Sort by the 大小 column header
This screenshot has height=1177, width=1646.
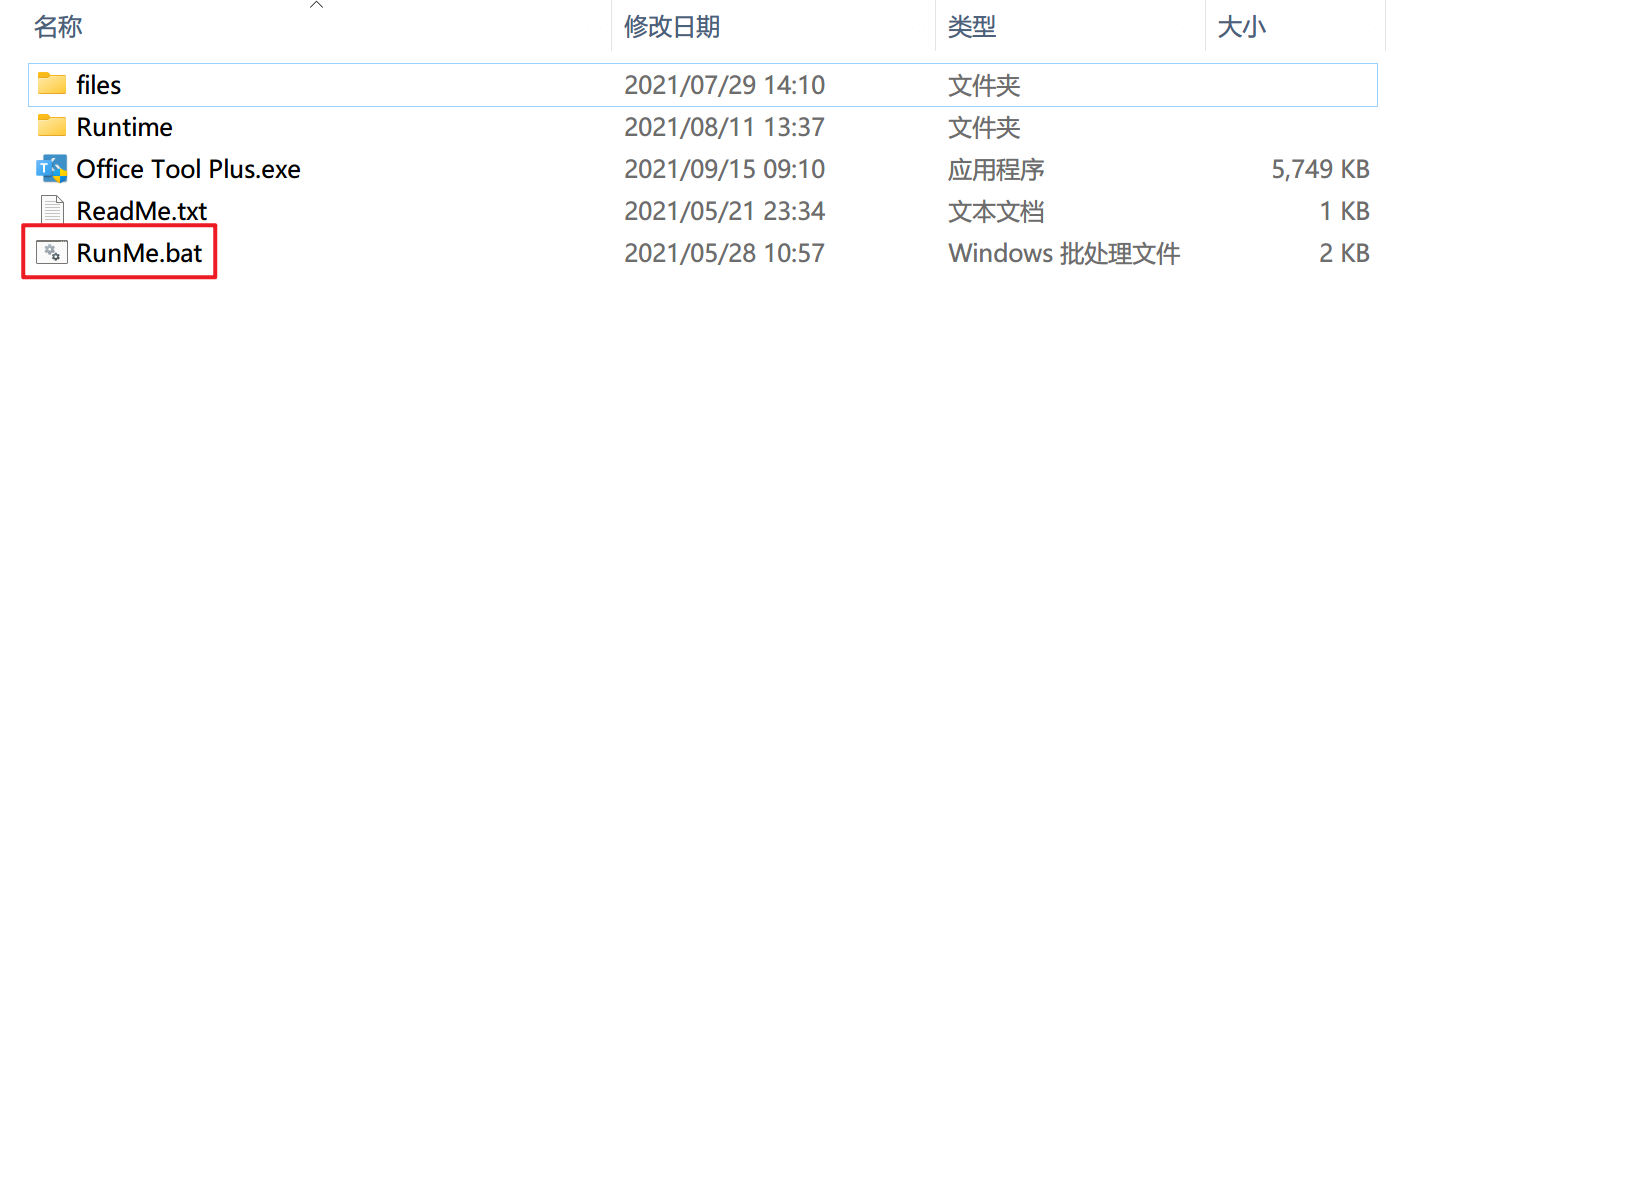coord(1241,27)
